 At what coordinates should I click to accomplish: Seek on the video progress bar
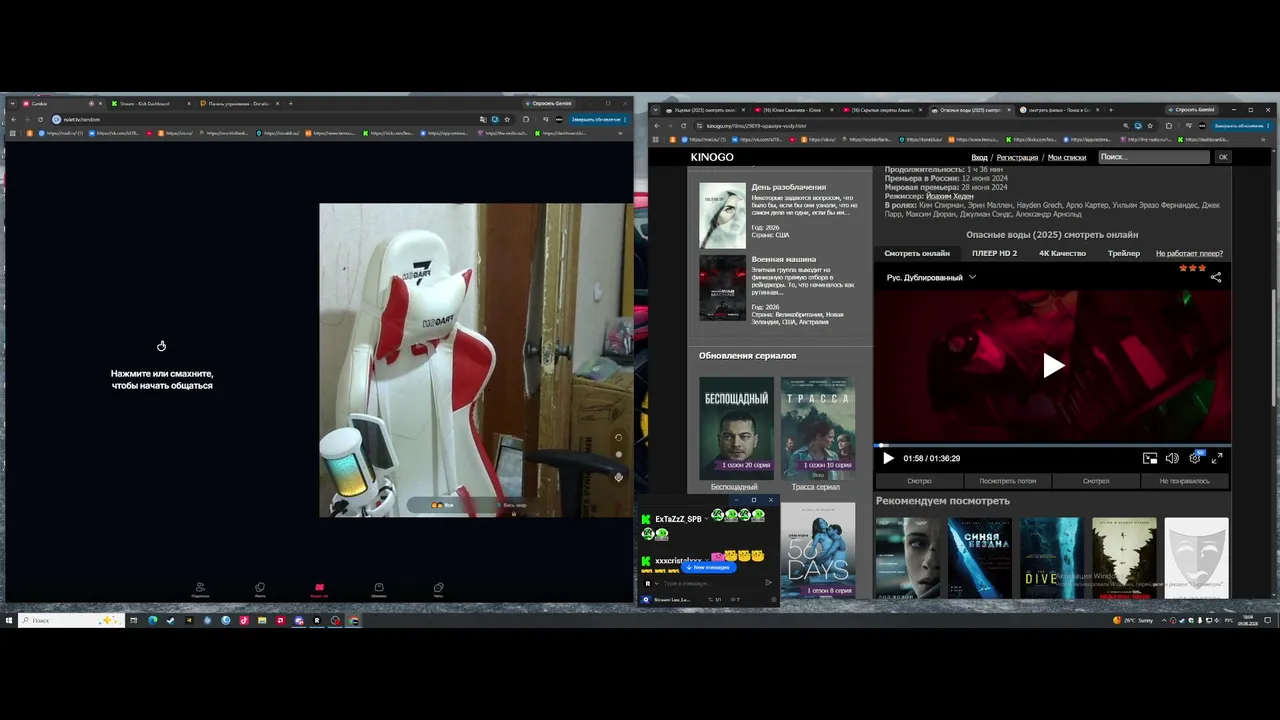[x=1053, y=445]
